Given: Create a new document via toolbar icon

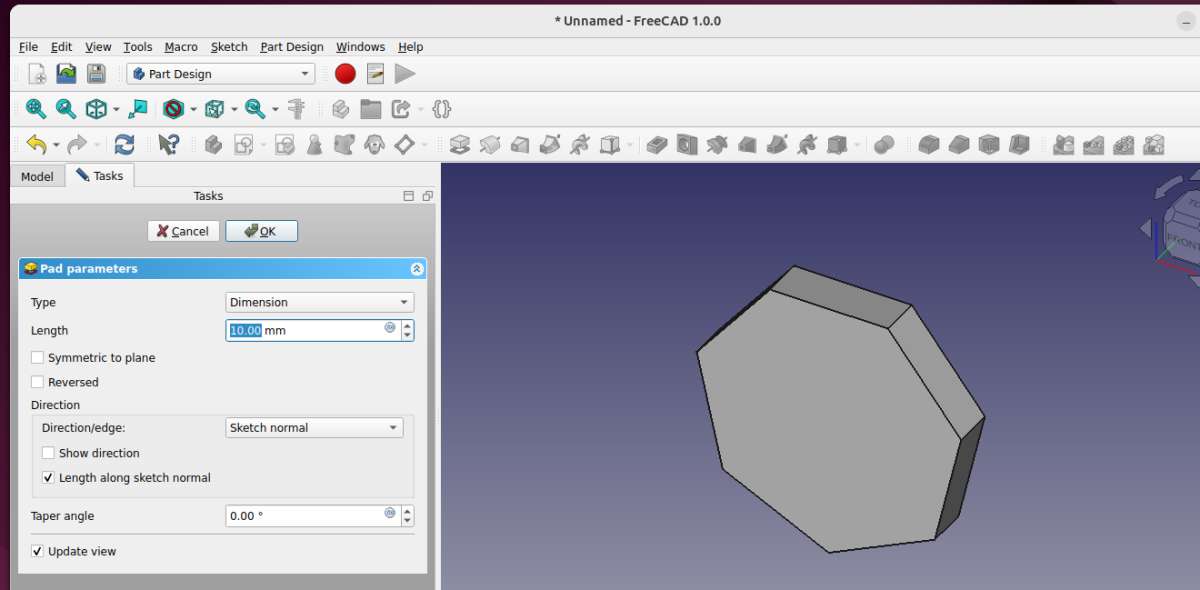Looking at the screenshot, I should tap(37, 73).
